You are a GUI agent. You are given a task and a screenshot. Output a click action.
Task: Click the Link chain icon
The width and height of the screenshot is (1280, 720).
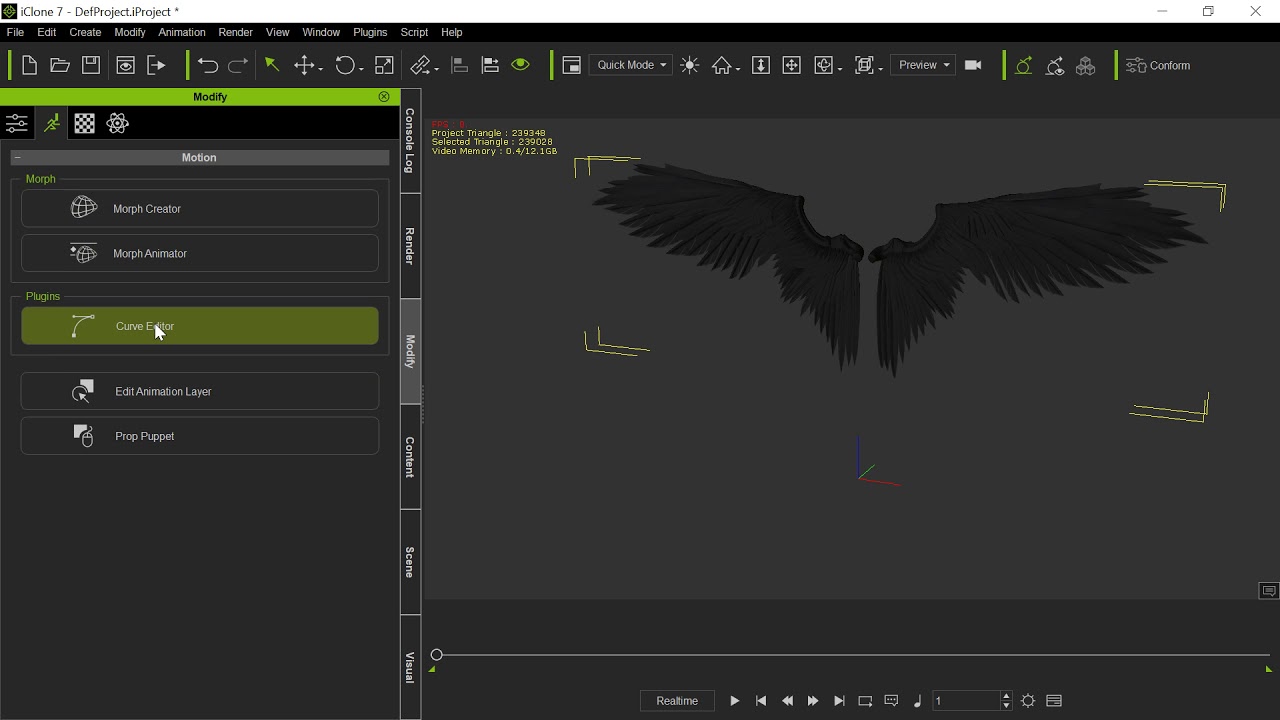click(x=422, y=65)
